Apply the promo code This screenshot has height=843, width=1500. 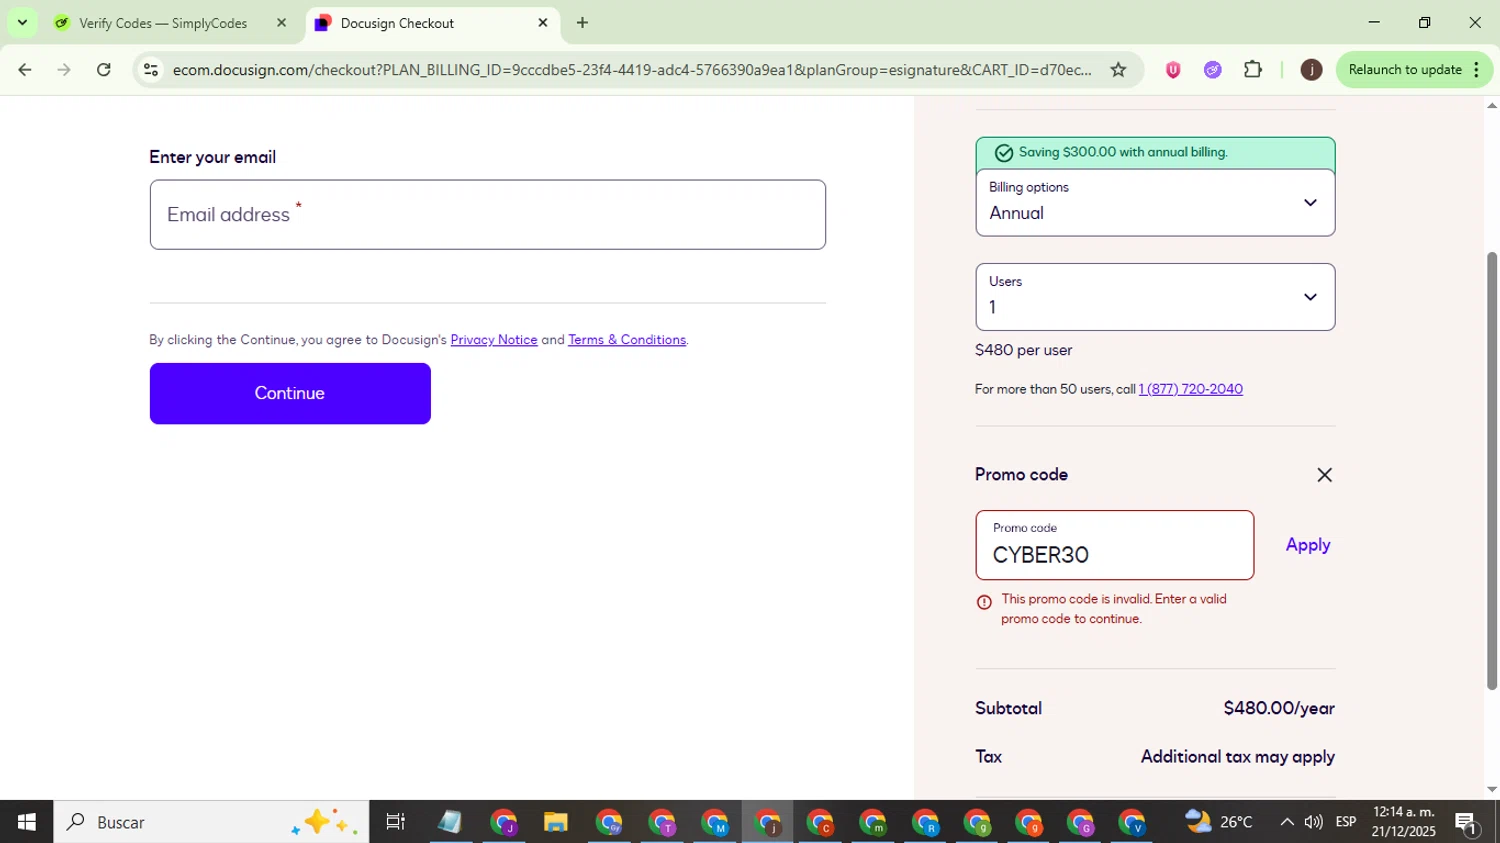(1308, 545)
